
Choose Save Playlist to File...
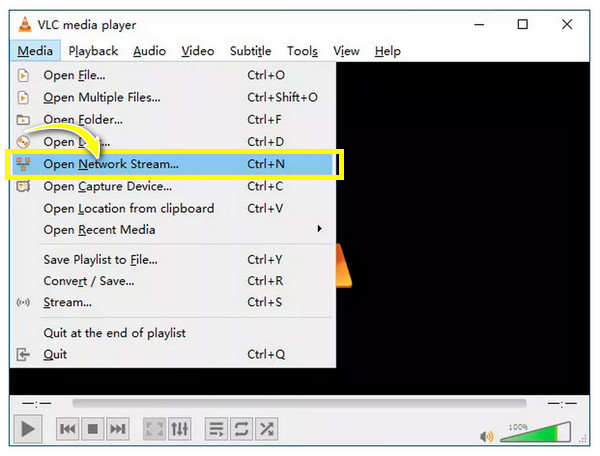point(173,260)
